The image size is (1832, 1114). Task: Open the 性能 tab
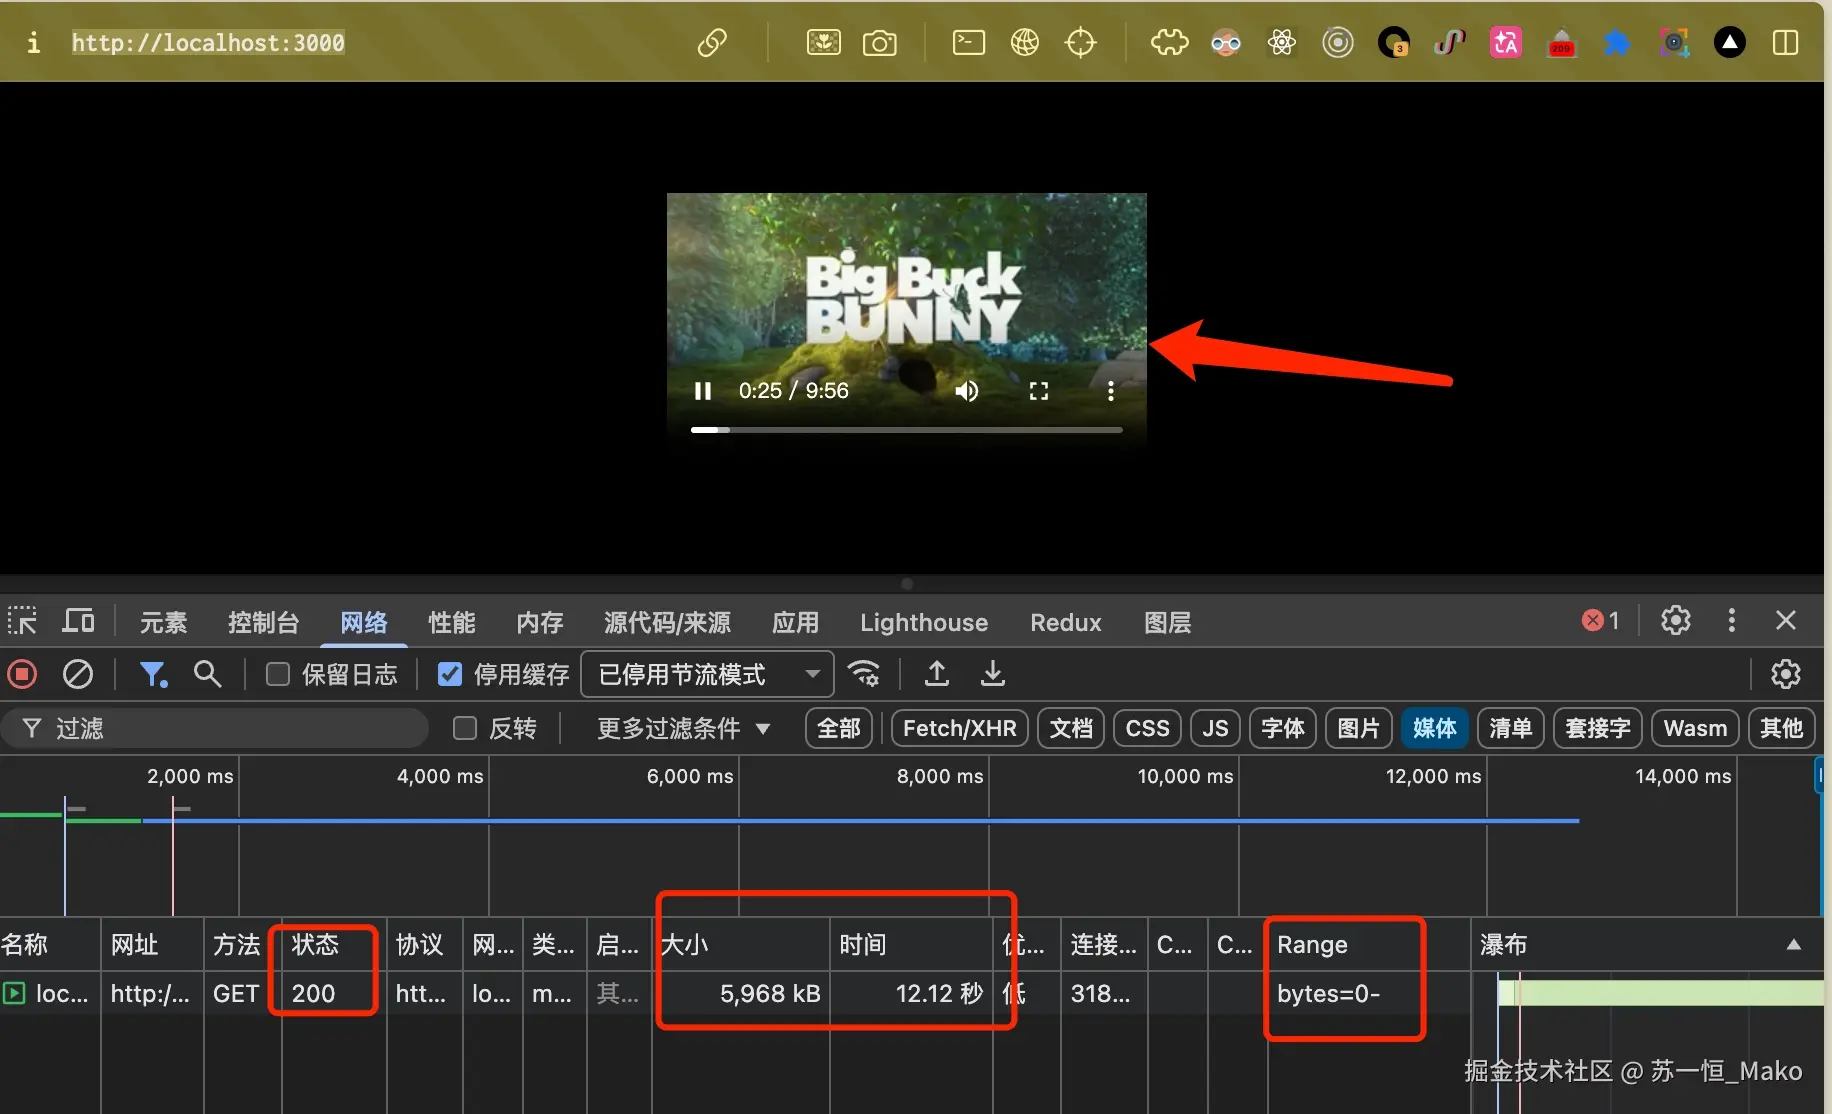pyautogui.click(x=451, y=622)
